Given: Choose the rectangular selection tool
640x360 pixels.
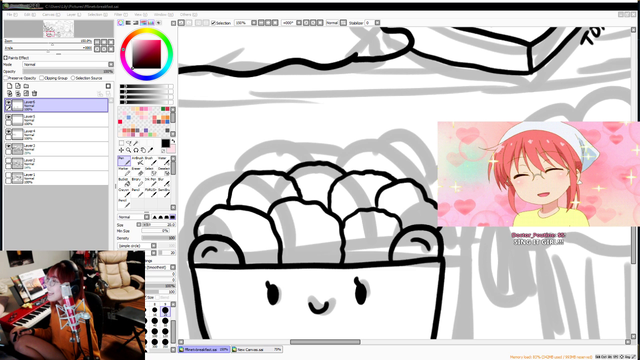Looking at the screenshot, I should coord(122,143).
